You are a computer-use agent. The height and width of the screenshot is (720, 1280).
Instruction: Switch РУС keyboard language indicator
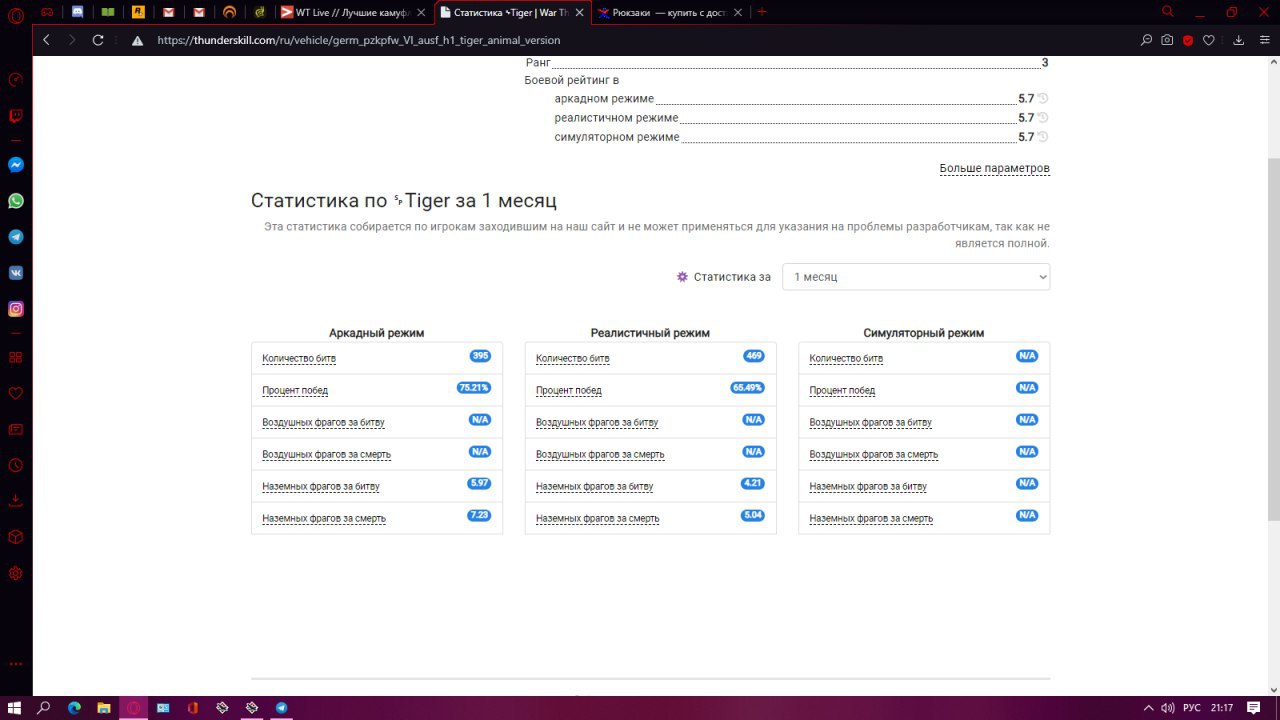1191,708
